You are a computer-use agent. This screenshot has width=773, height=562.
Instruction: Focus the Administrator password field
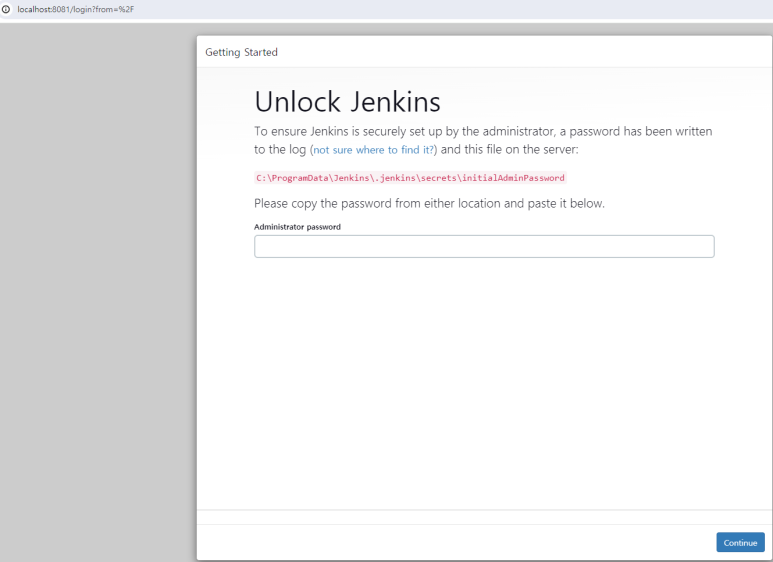(484, 246)
